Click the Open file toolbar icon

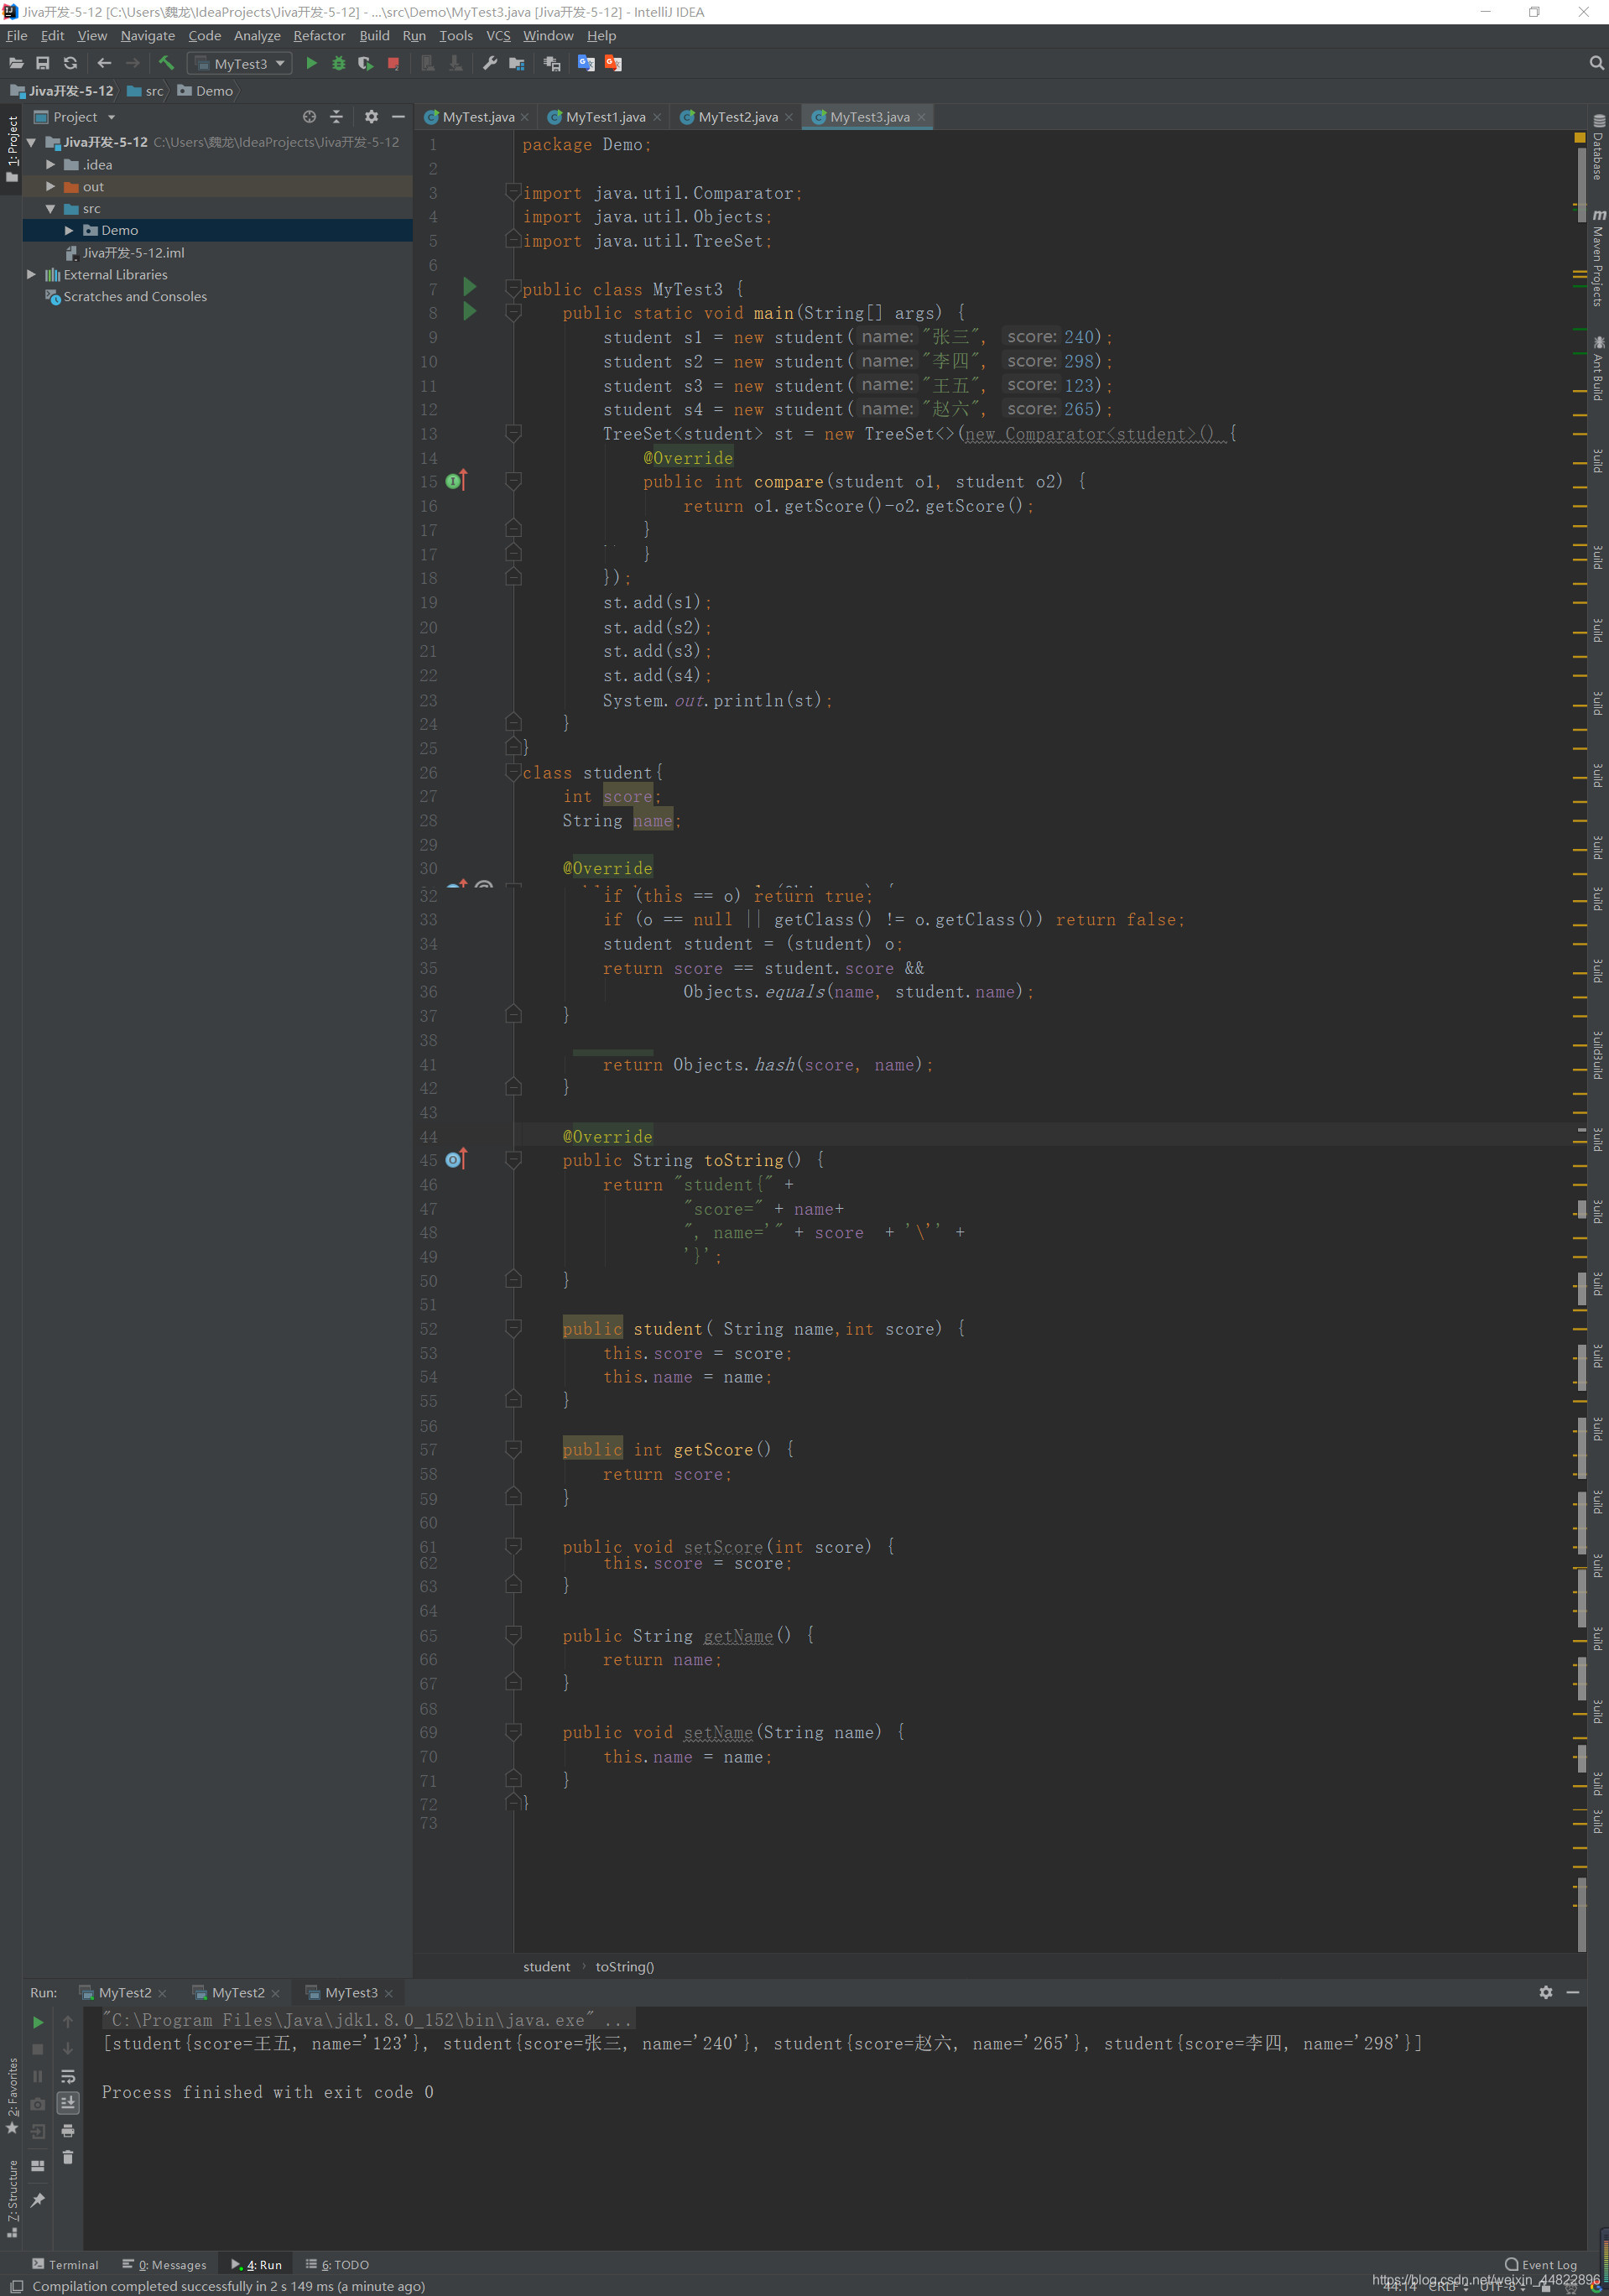(x=16, y=63)
